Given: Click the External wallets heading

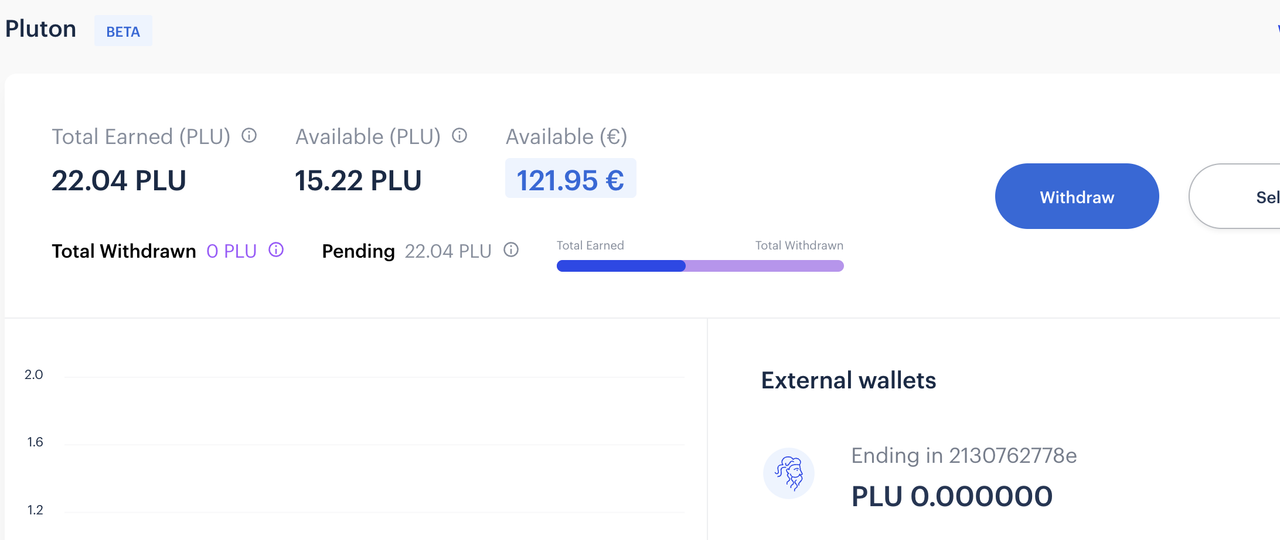Looking at the screenshot, I should tap(848, 380).
